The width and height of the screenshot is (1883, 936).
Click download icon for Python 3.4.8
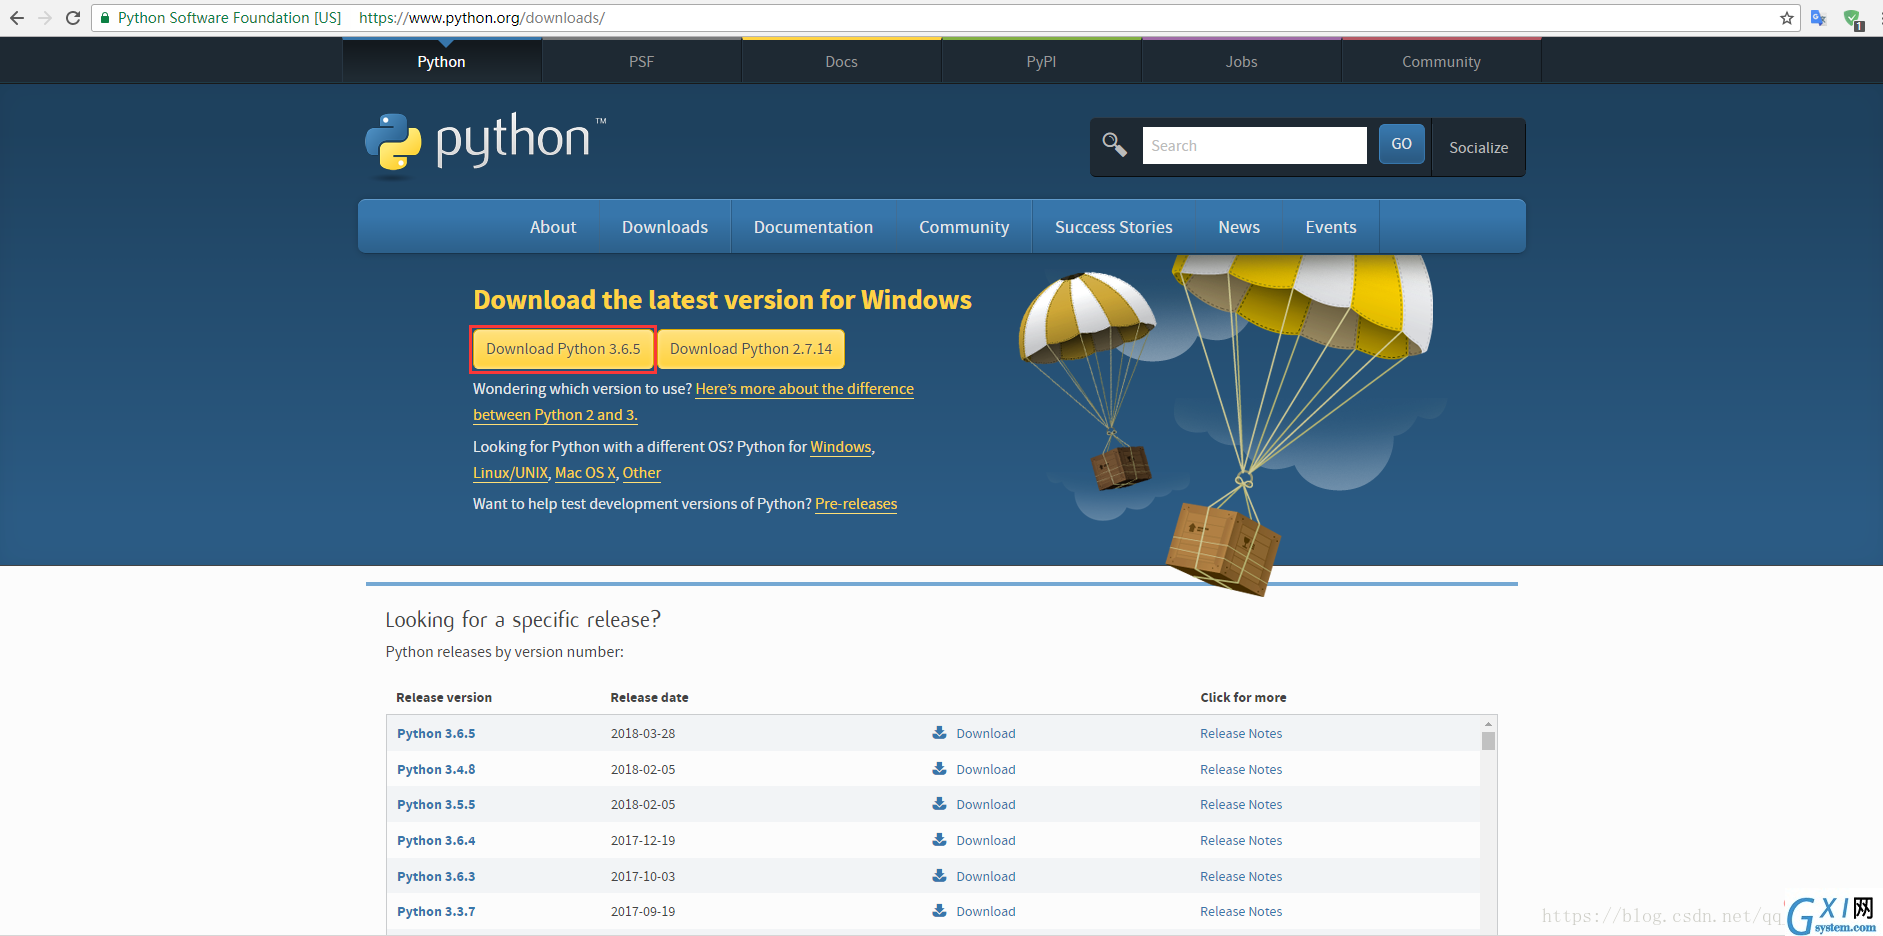[939, 768]
